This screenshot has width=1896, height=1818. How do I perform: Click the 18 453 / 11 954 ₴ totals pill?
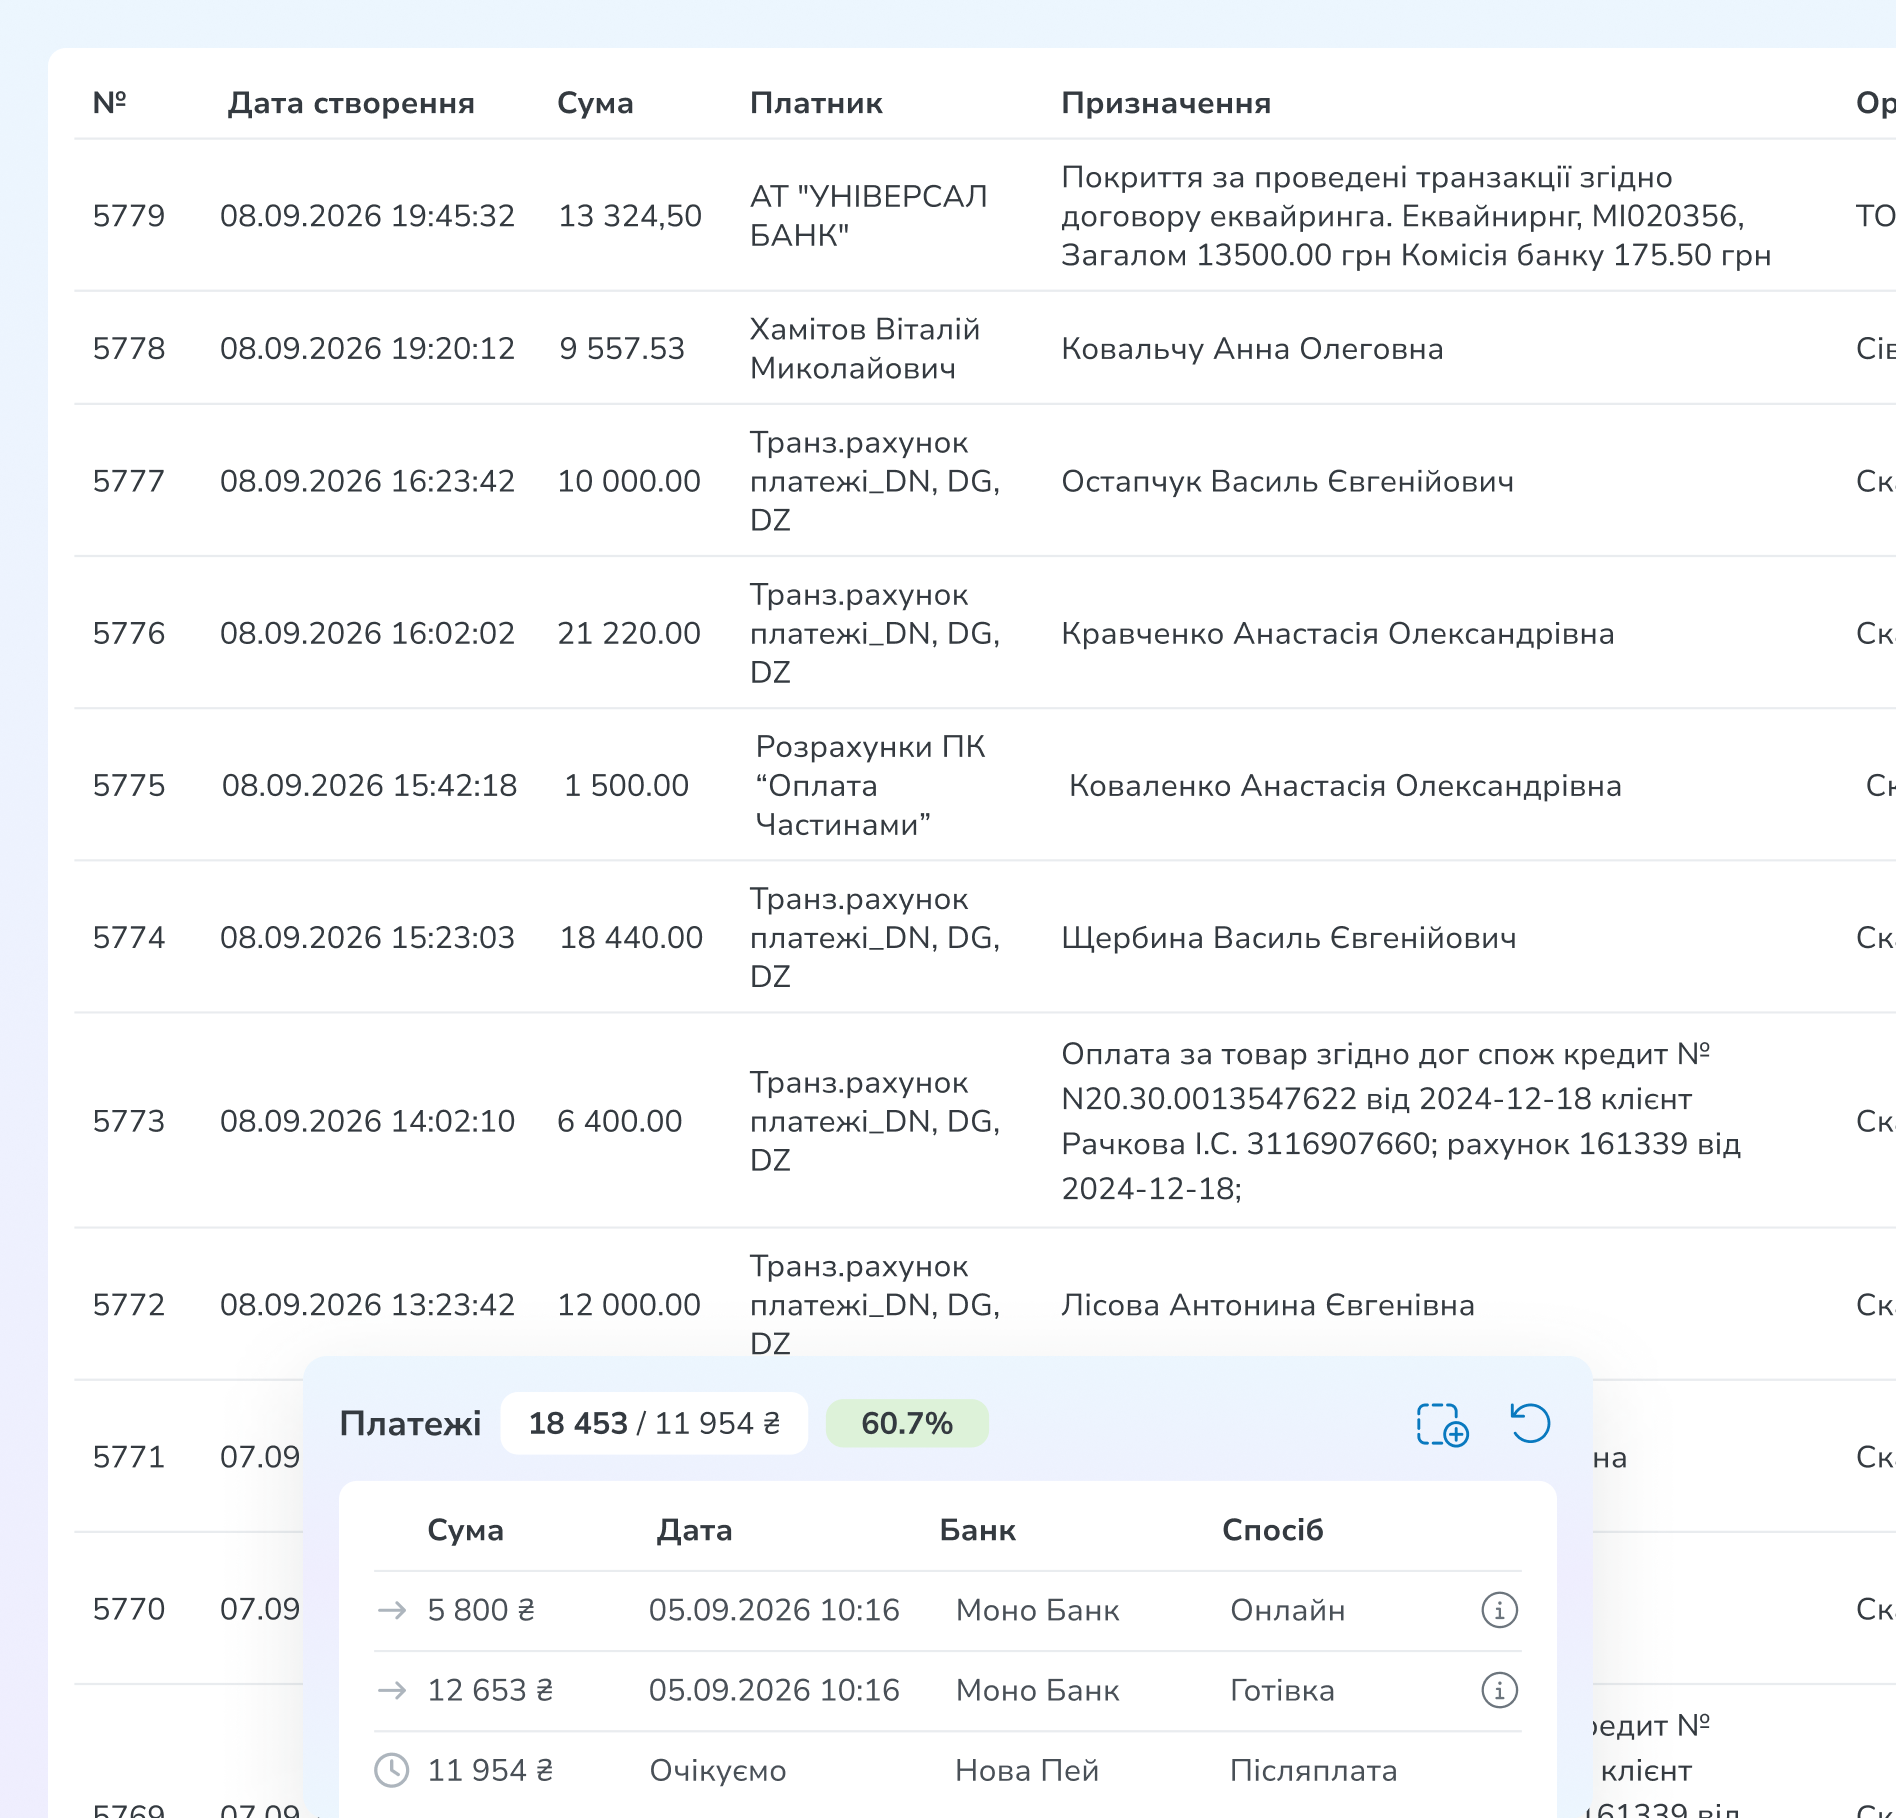[654, 1423]
